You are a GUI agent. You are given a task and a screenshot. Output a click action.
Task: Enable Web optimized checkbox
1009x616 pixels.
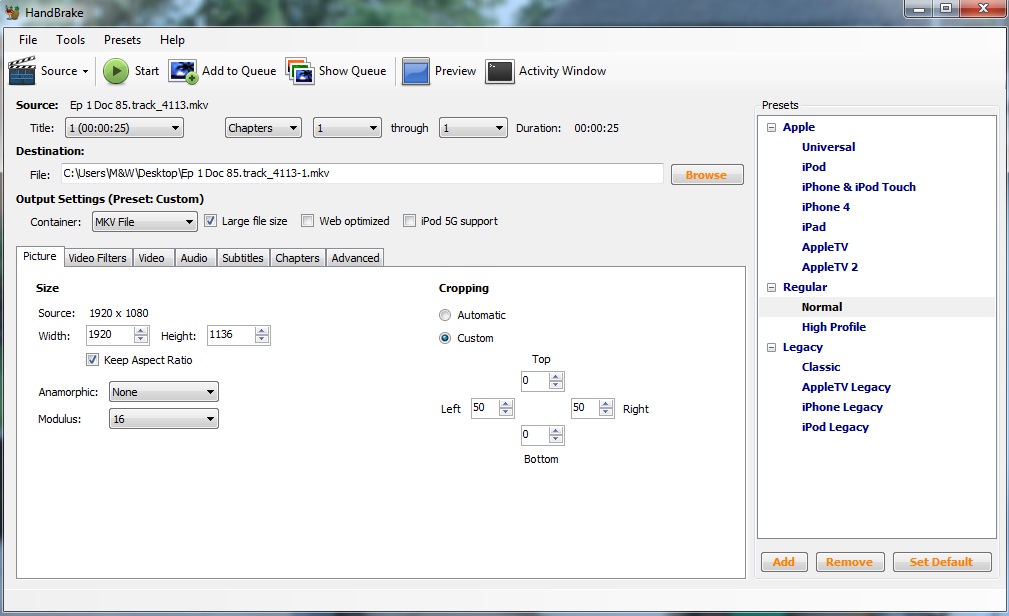coord(308,221)
